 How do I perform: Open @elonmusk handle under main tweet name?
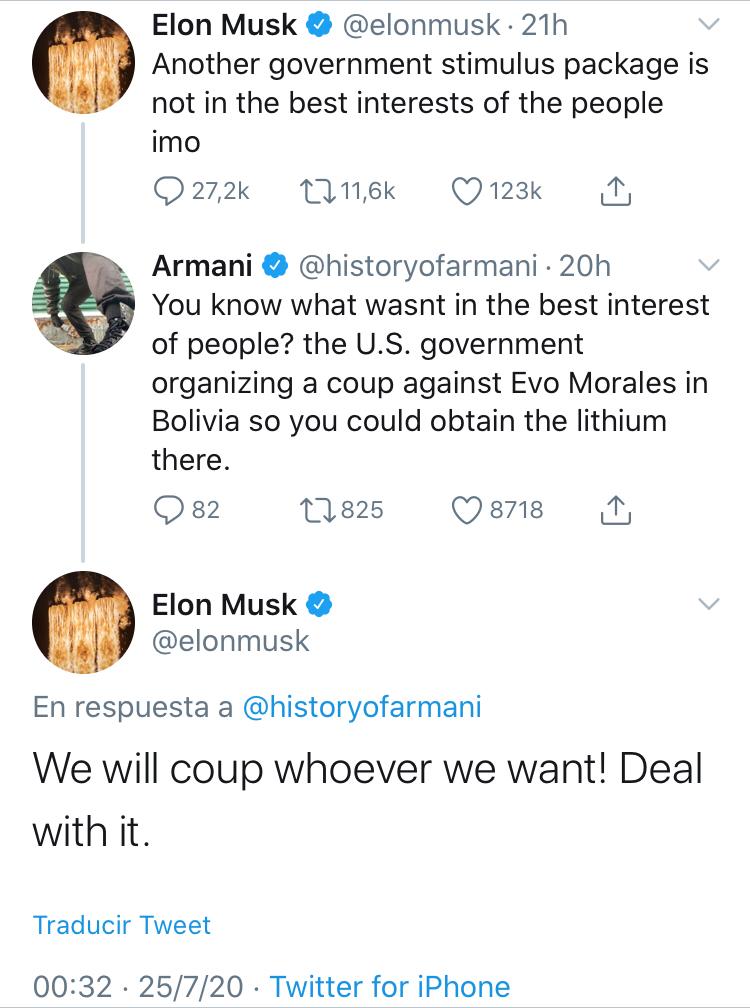[x=231, y=641]
